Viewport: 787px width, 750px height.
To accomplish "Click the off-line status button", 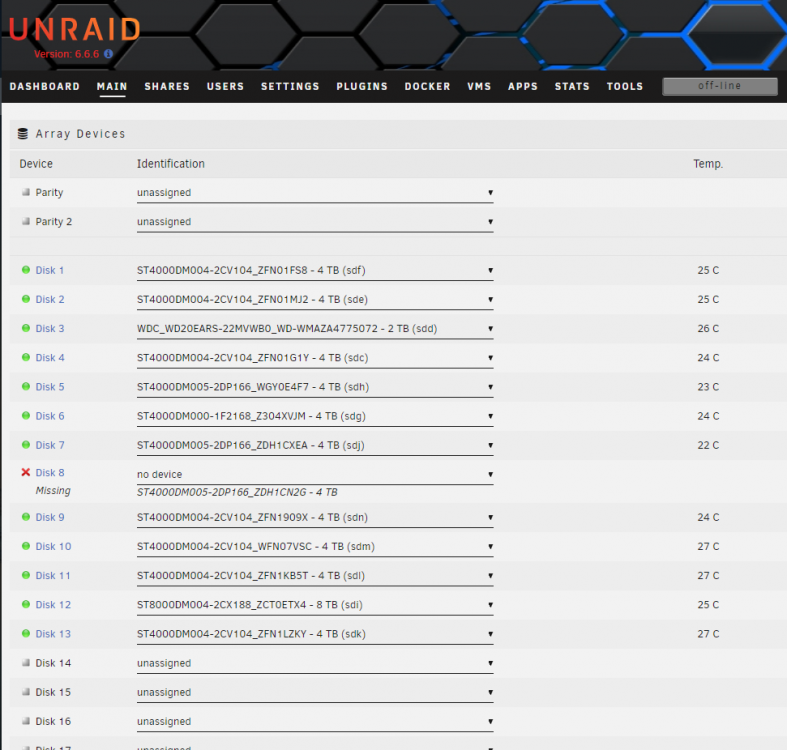I will [x=720, y=86].
